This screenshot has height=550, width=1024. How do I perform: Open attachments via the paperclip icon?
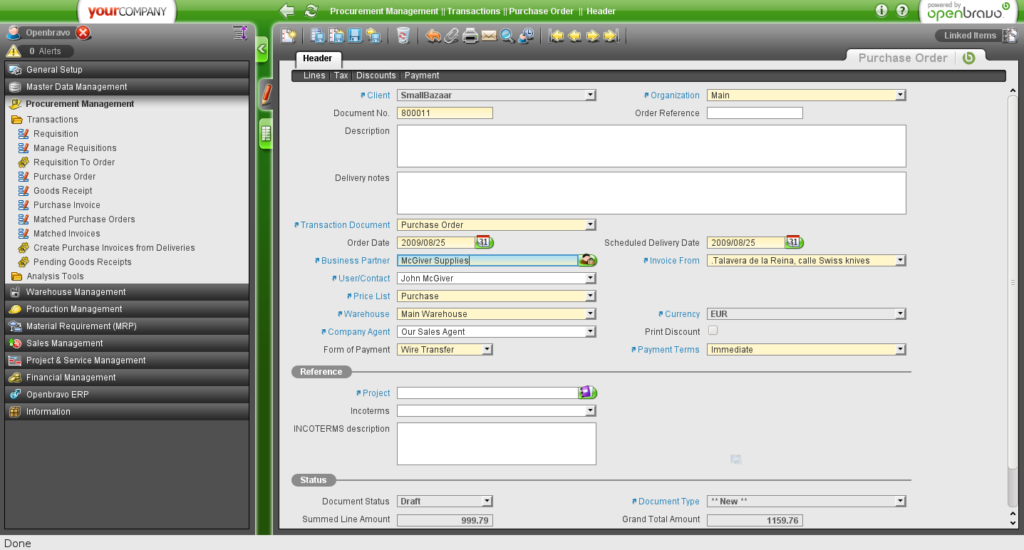(451, 36)
